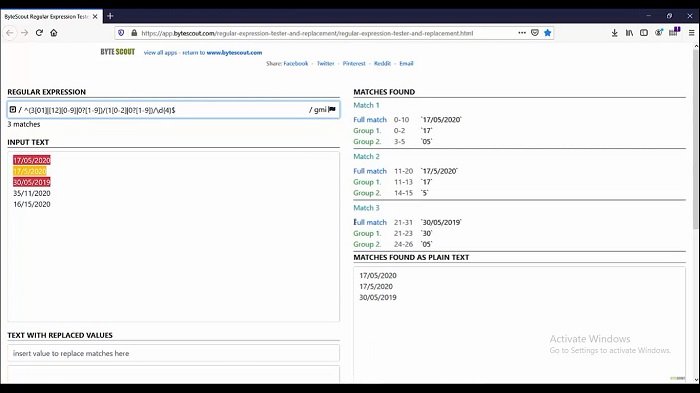Open a new browser tab

click(x=110, y=16)
